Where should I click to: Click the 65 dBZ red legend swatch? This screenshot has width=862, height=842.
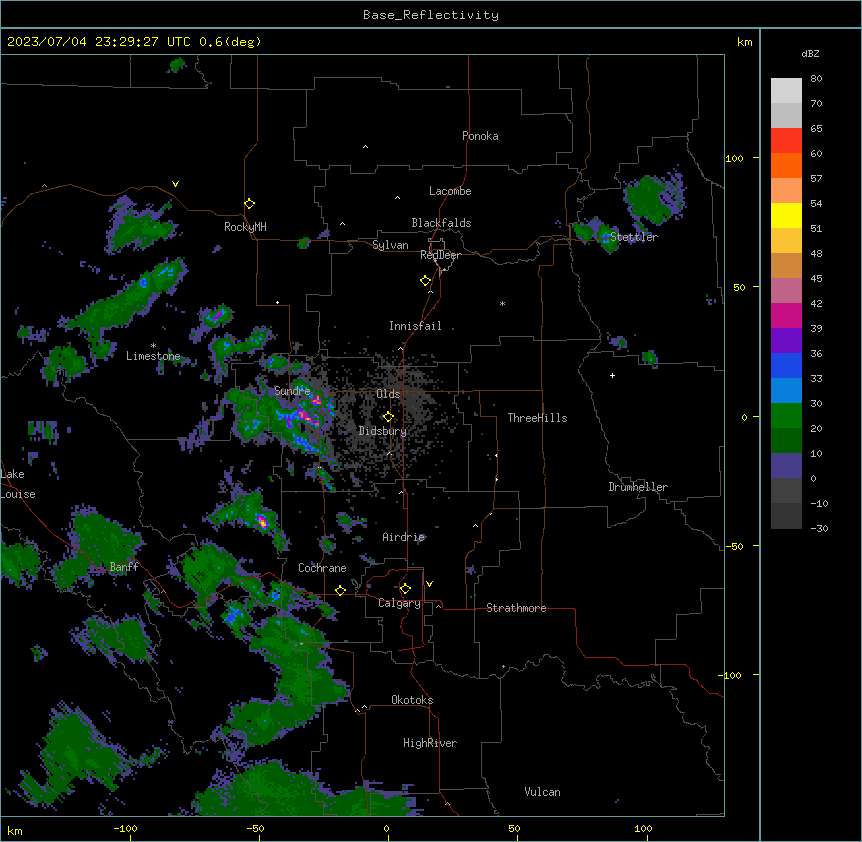coord(786,141)
